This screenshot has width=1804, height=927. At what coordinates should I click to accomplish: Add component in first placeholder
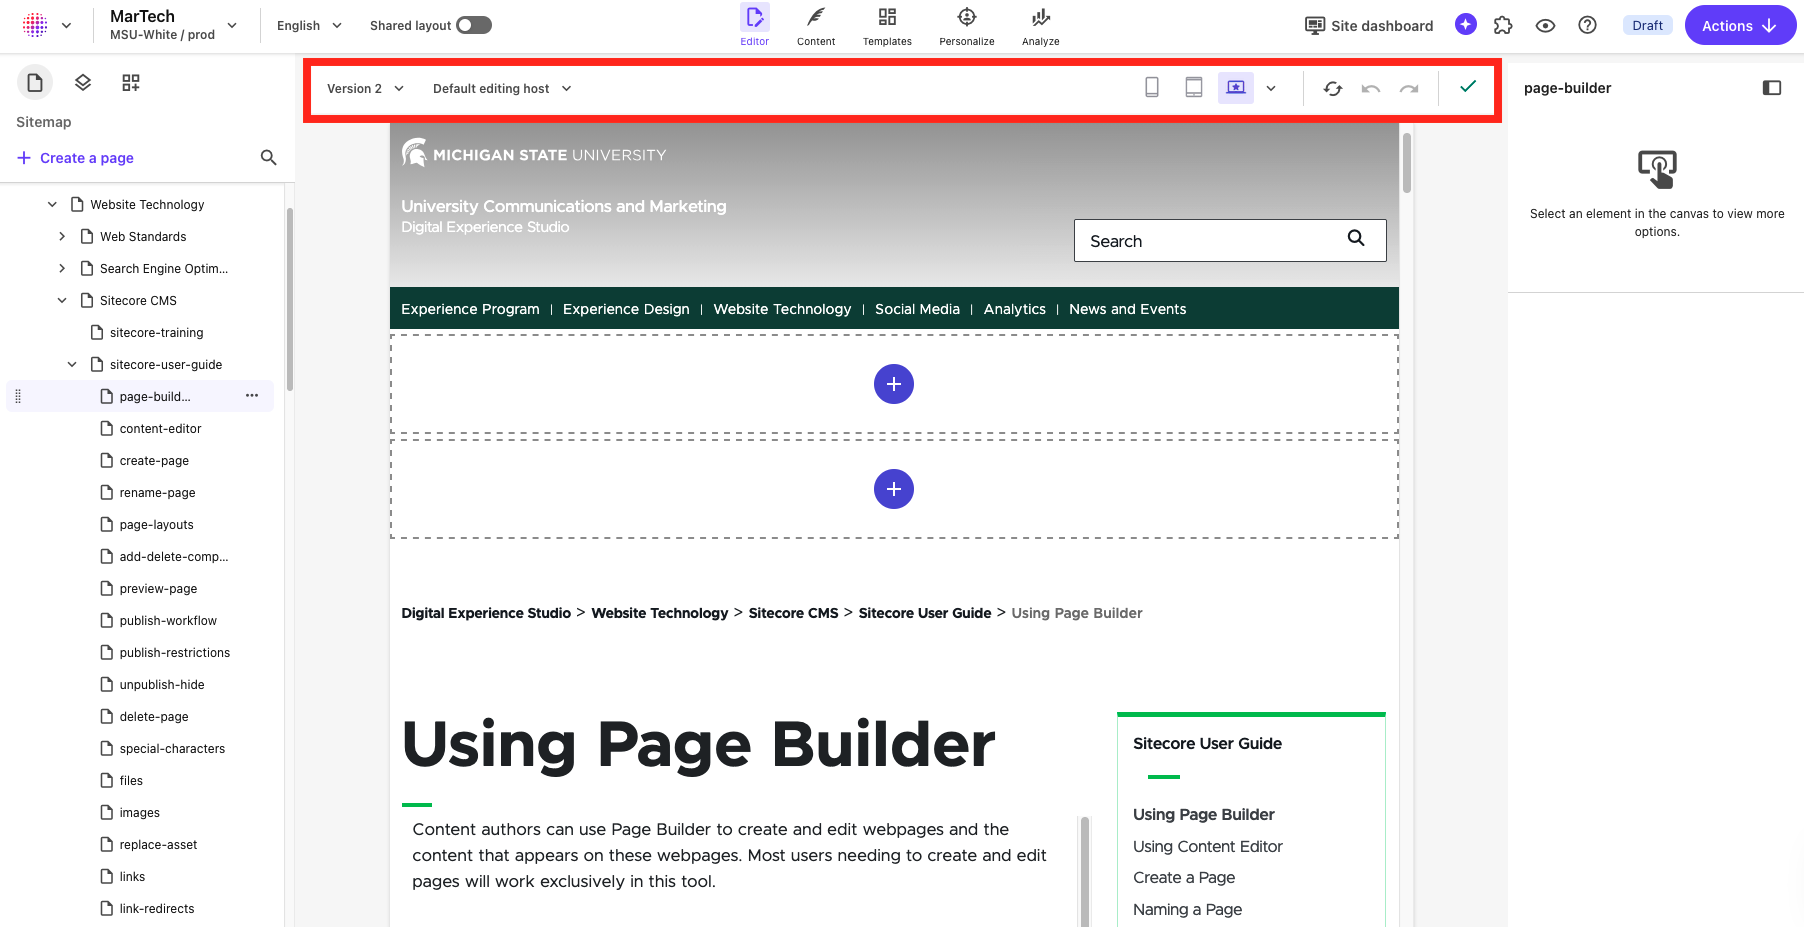point(894,384)
